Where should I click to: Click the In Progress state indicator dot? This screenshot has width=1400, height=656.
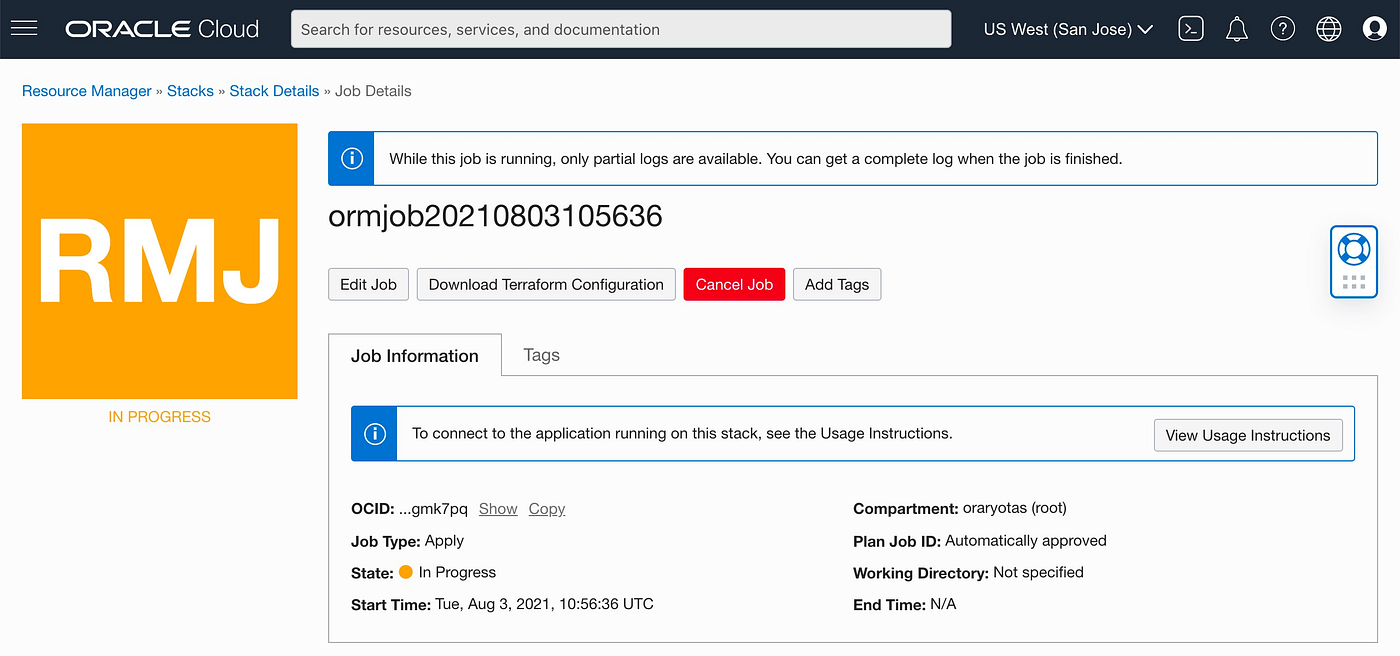coord(405,572)
